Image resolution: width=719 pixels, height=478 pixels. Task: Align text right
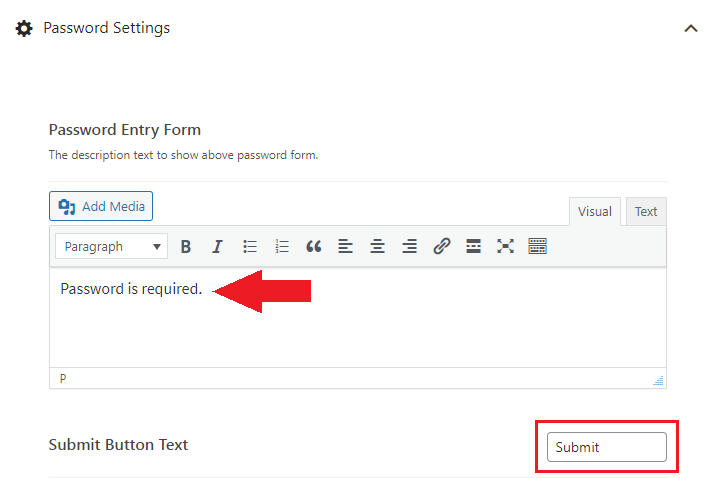coord(409,247)
